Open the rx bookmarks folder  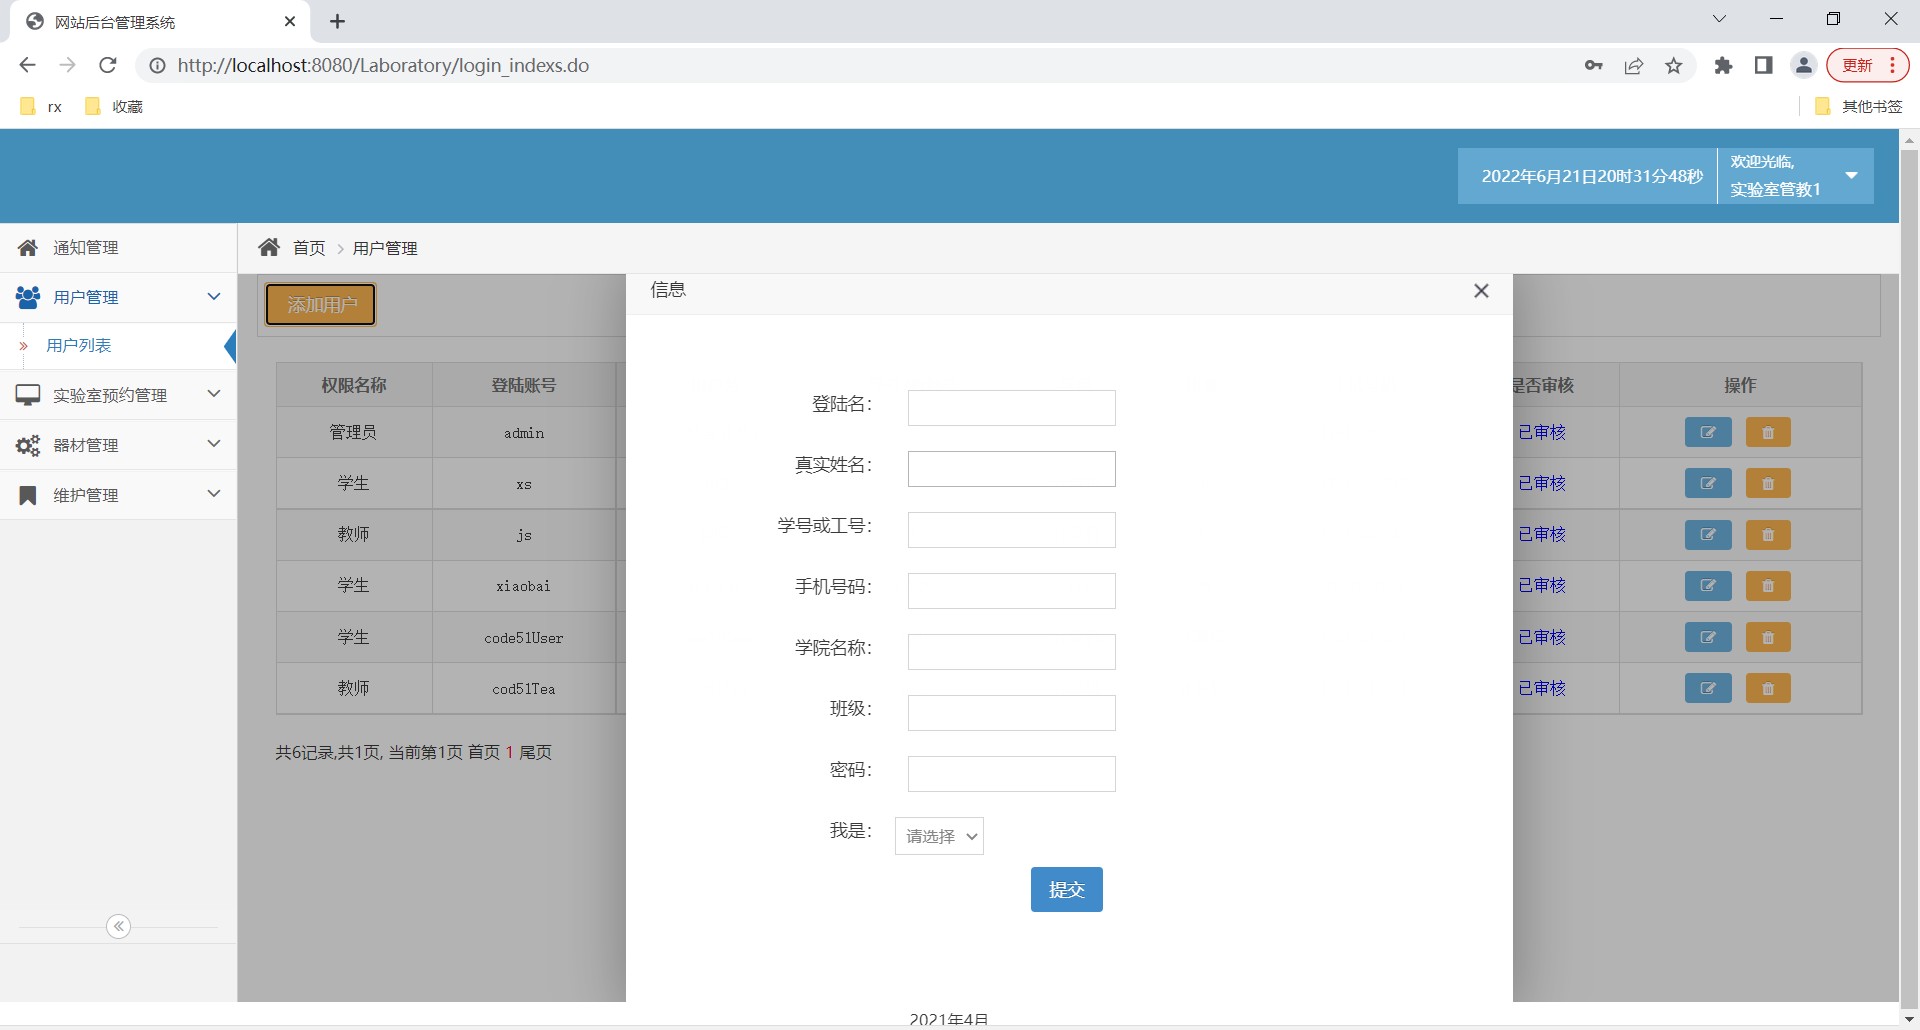[42, 106]
